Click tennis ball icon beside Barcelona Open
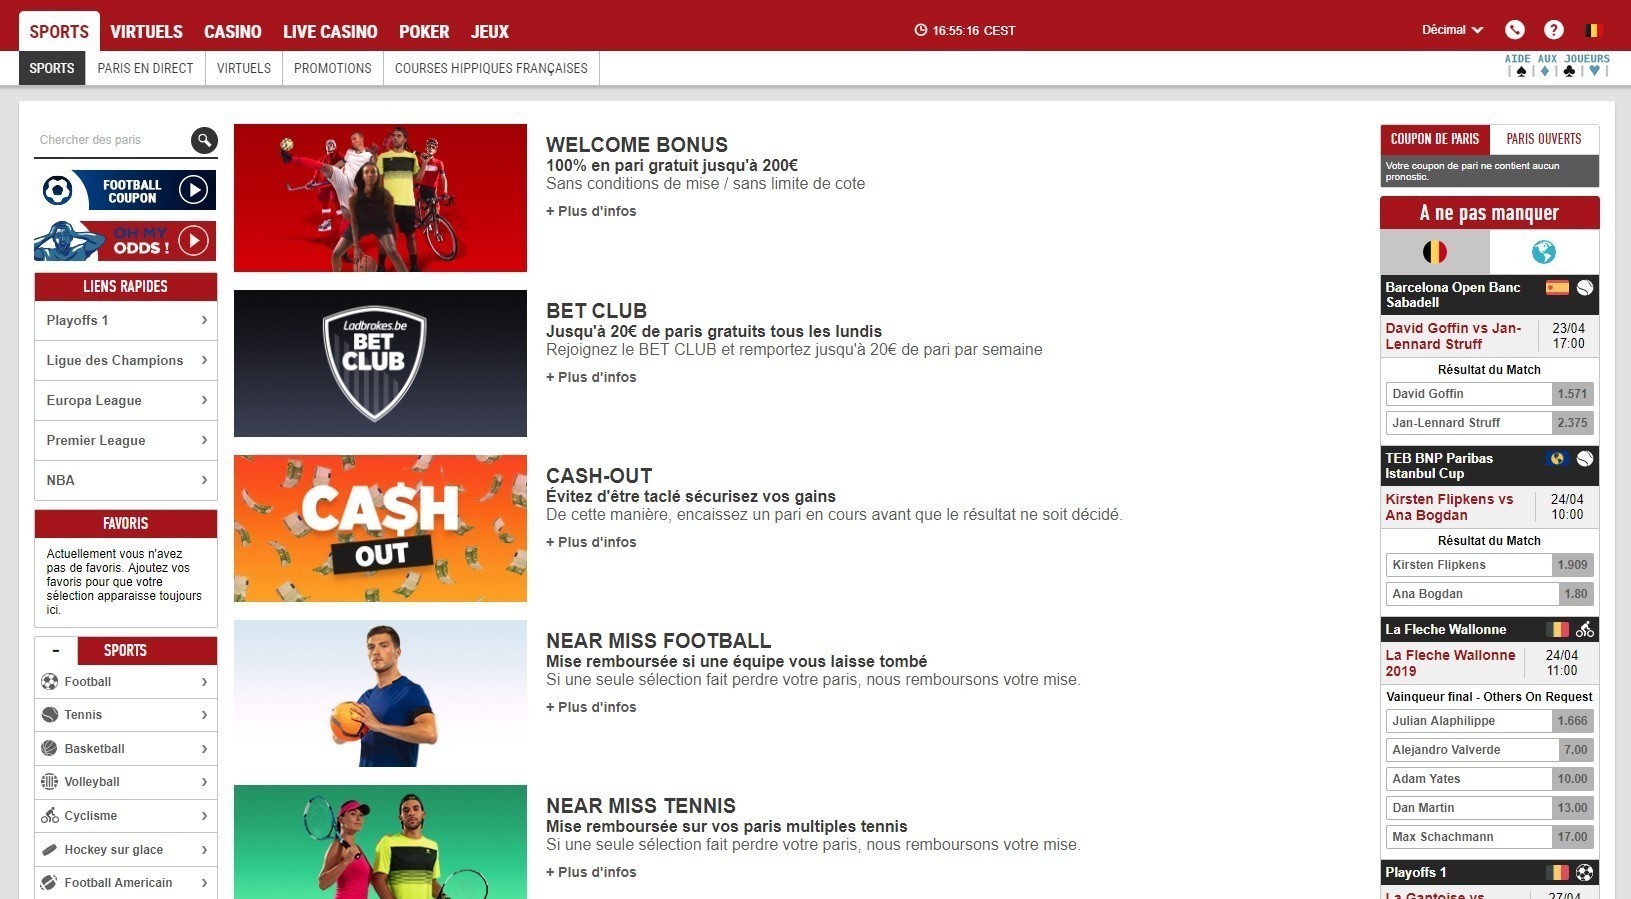Viewport: 1631px width, 899px height. click(x=1585, y=288)
